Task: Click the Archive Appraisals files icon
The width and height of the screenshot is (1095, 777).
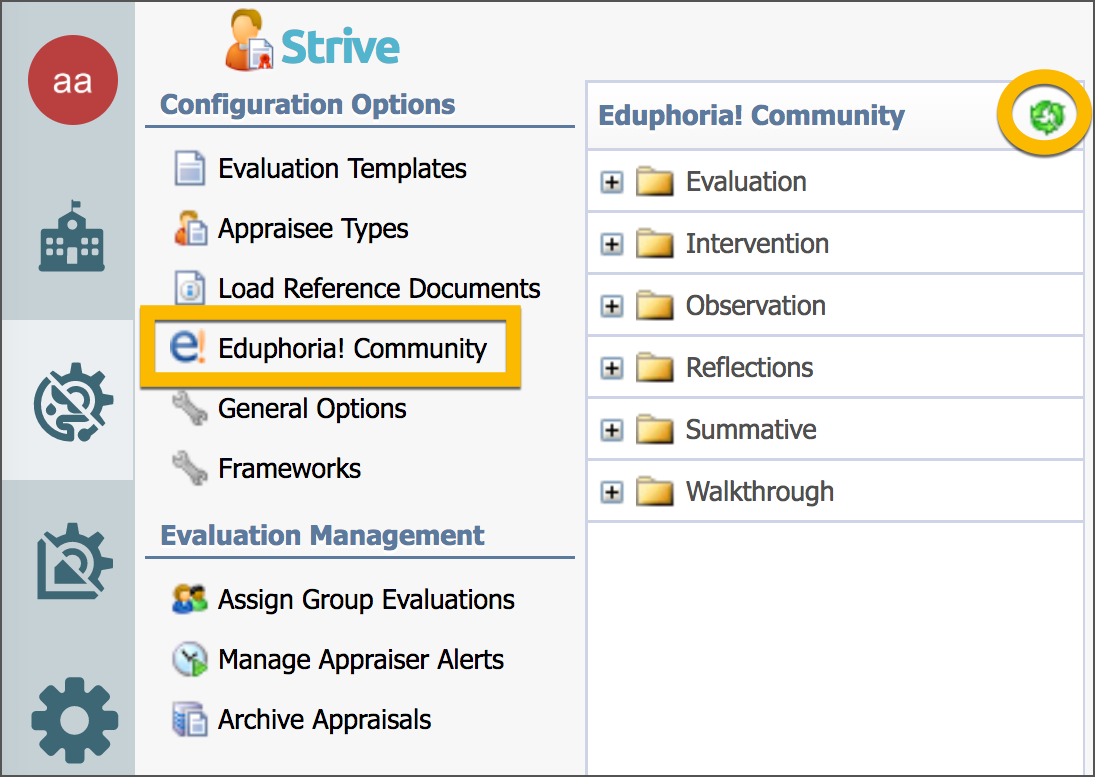Action: [x=190, y=720]
